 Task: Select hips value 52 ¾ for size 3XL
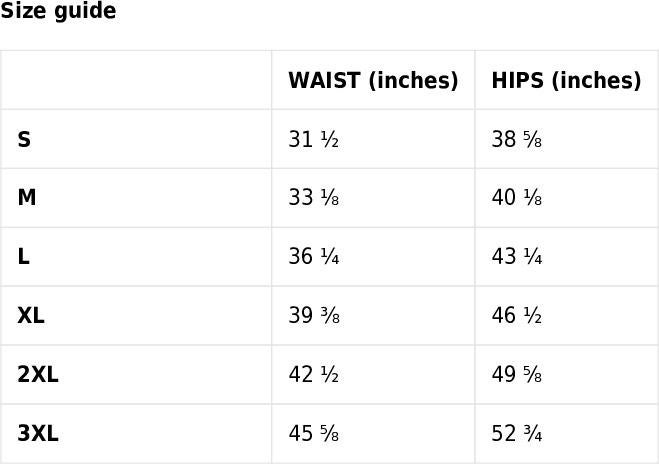517,433
